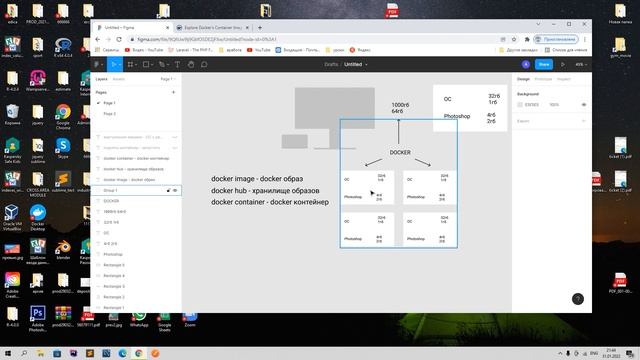Switch to the Design tab
640x360 pixels.
523,79
